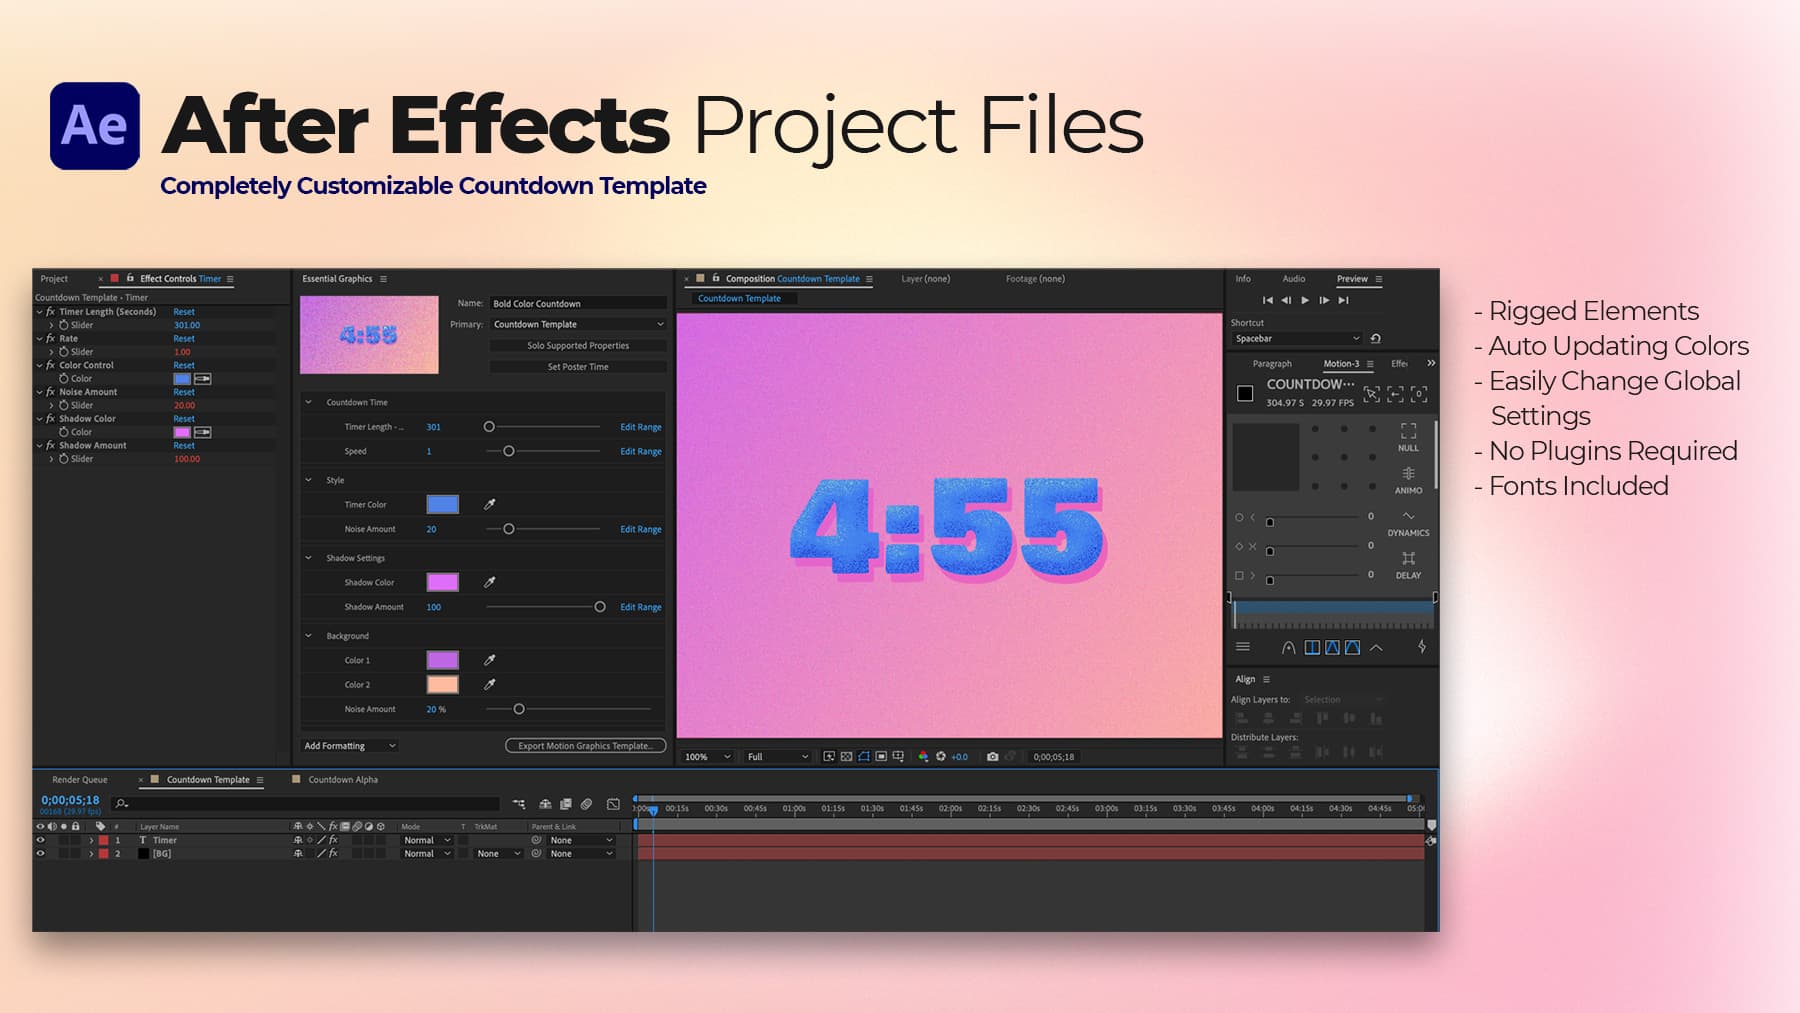Viewport: 1800px width, 1013px height.
Task: Click the composition mini-flowchart icon in timeline
Action: click(x=519, y=804)
